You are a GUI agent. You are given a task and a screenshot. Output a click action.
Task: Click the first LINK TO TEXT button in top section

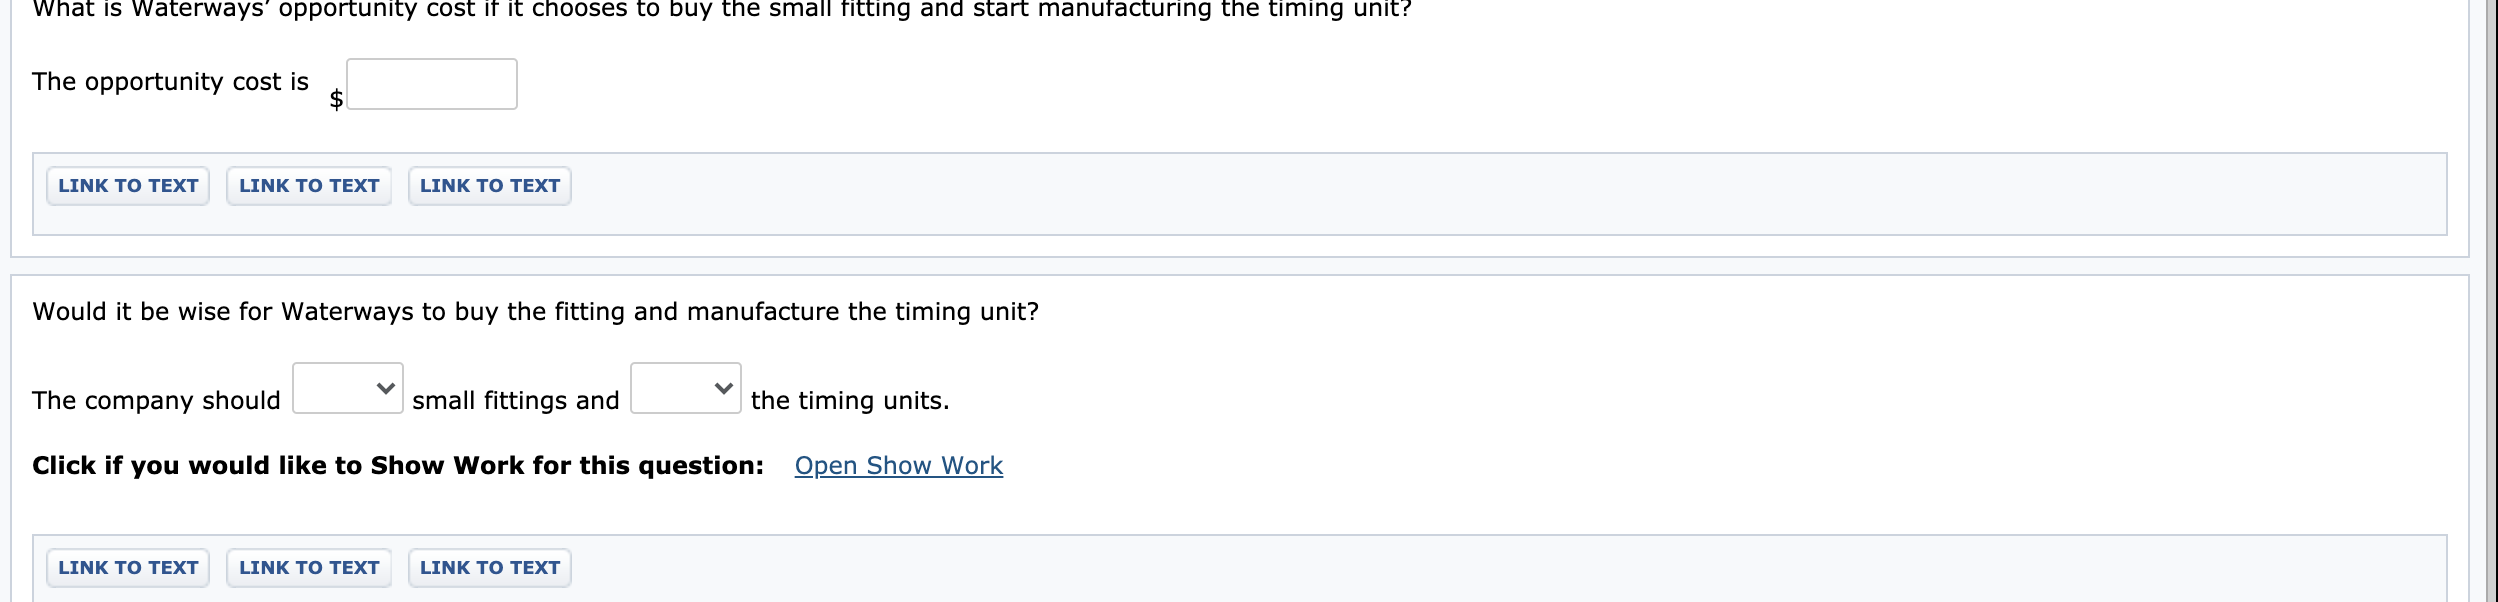[x=126, y=185]
